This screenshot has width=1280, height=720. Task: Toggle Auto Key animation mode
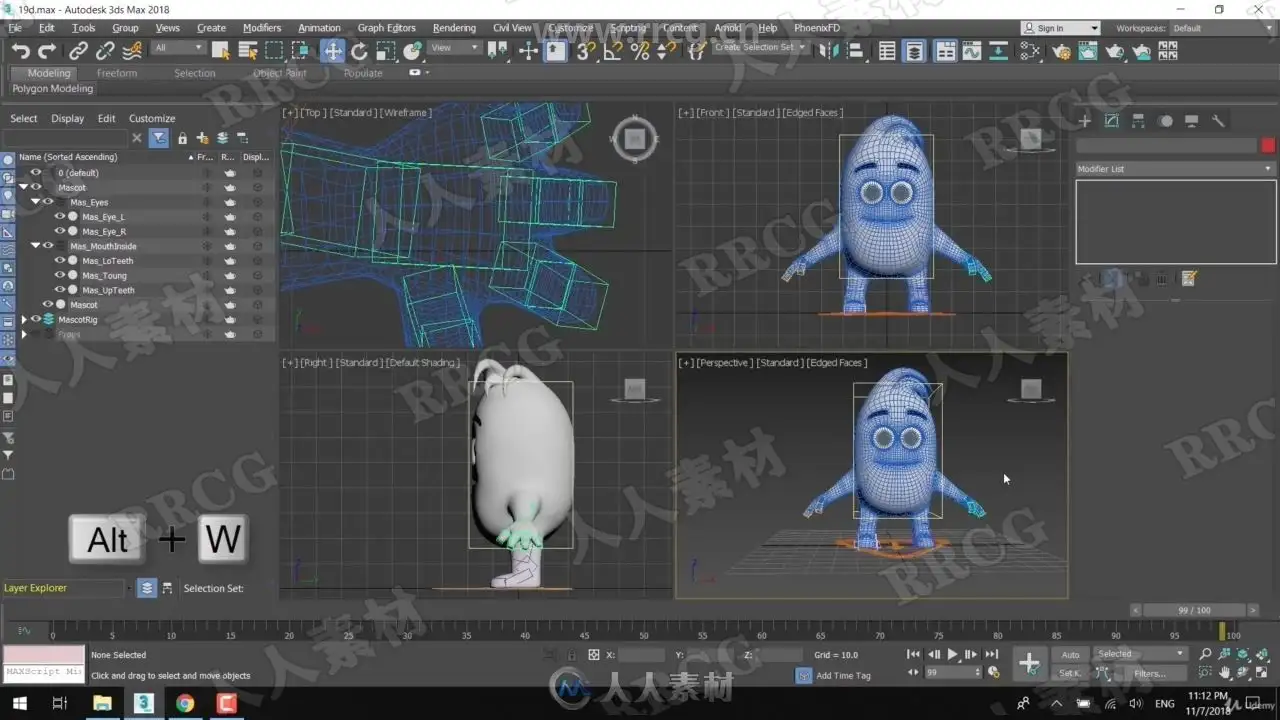coord(1070,655)
